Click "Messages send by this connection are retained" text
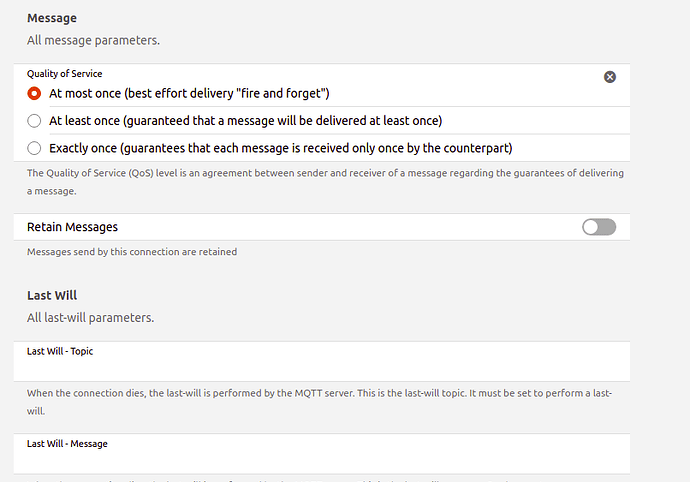 click(x=132, y=252)
